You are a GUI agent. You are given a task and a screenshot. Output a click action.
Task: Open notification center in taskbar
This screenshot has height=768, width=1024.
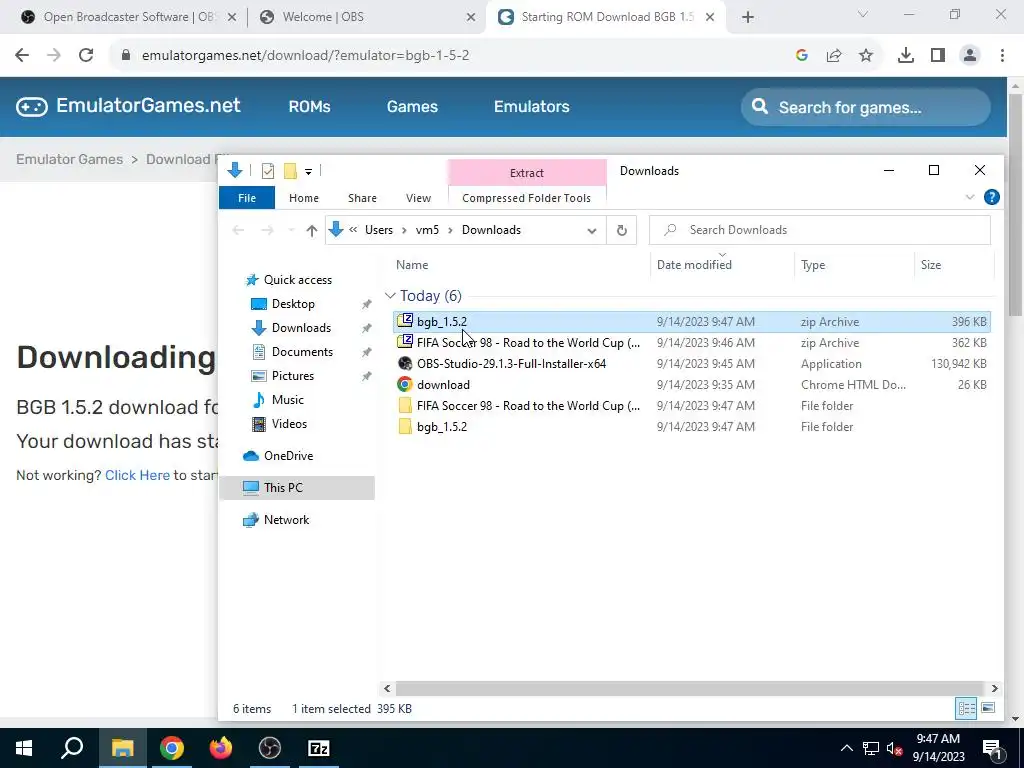point(991,748)
